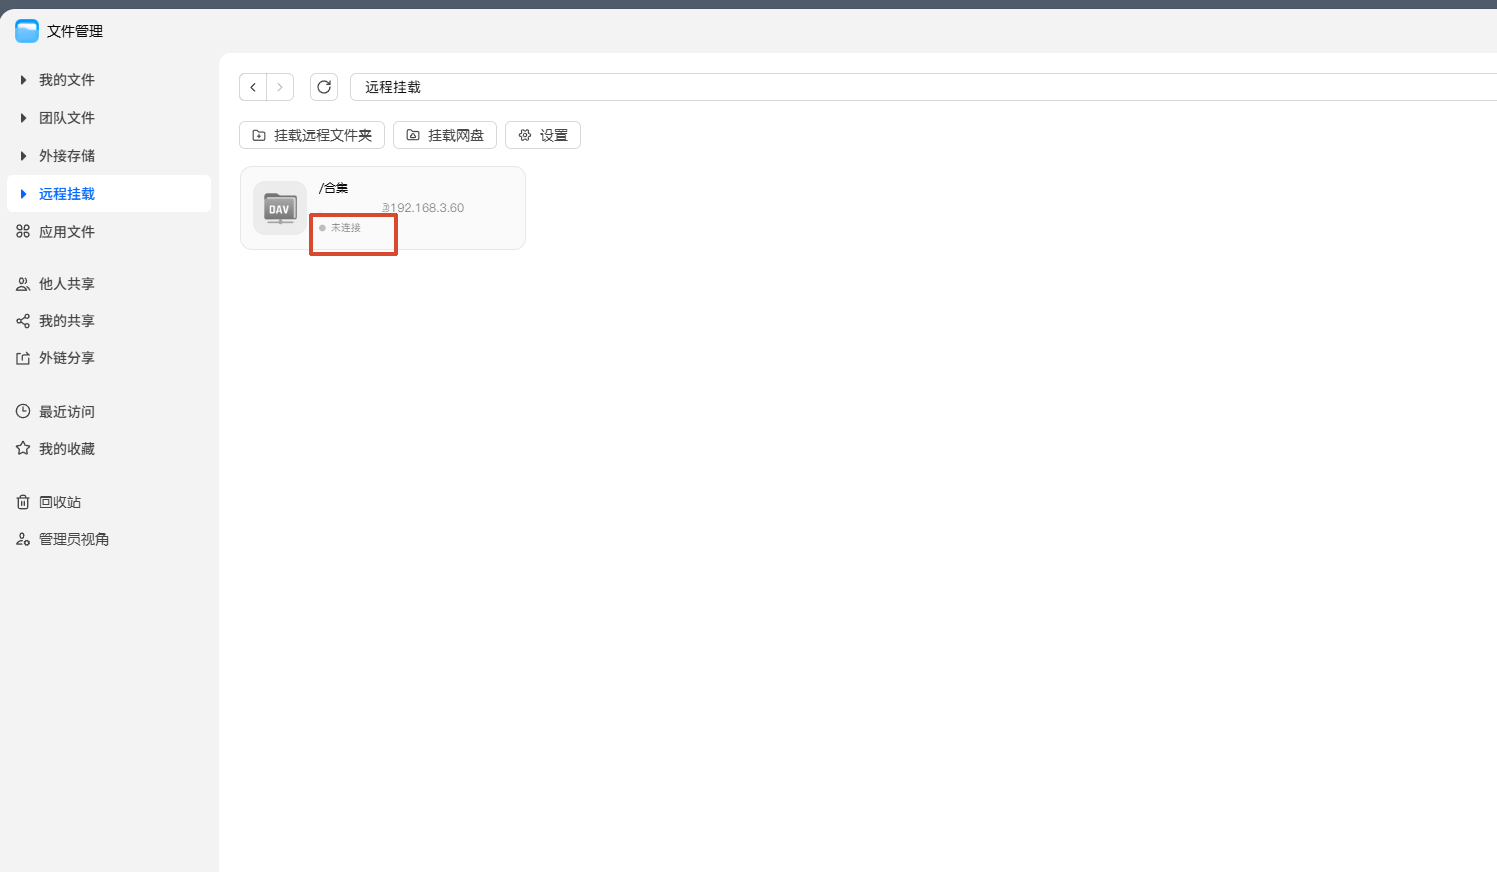This screenshot has width=1497, height=872.
Task: Open 设置 button with gear
Action: [543, 135]
